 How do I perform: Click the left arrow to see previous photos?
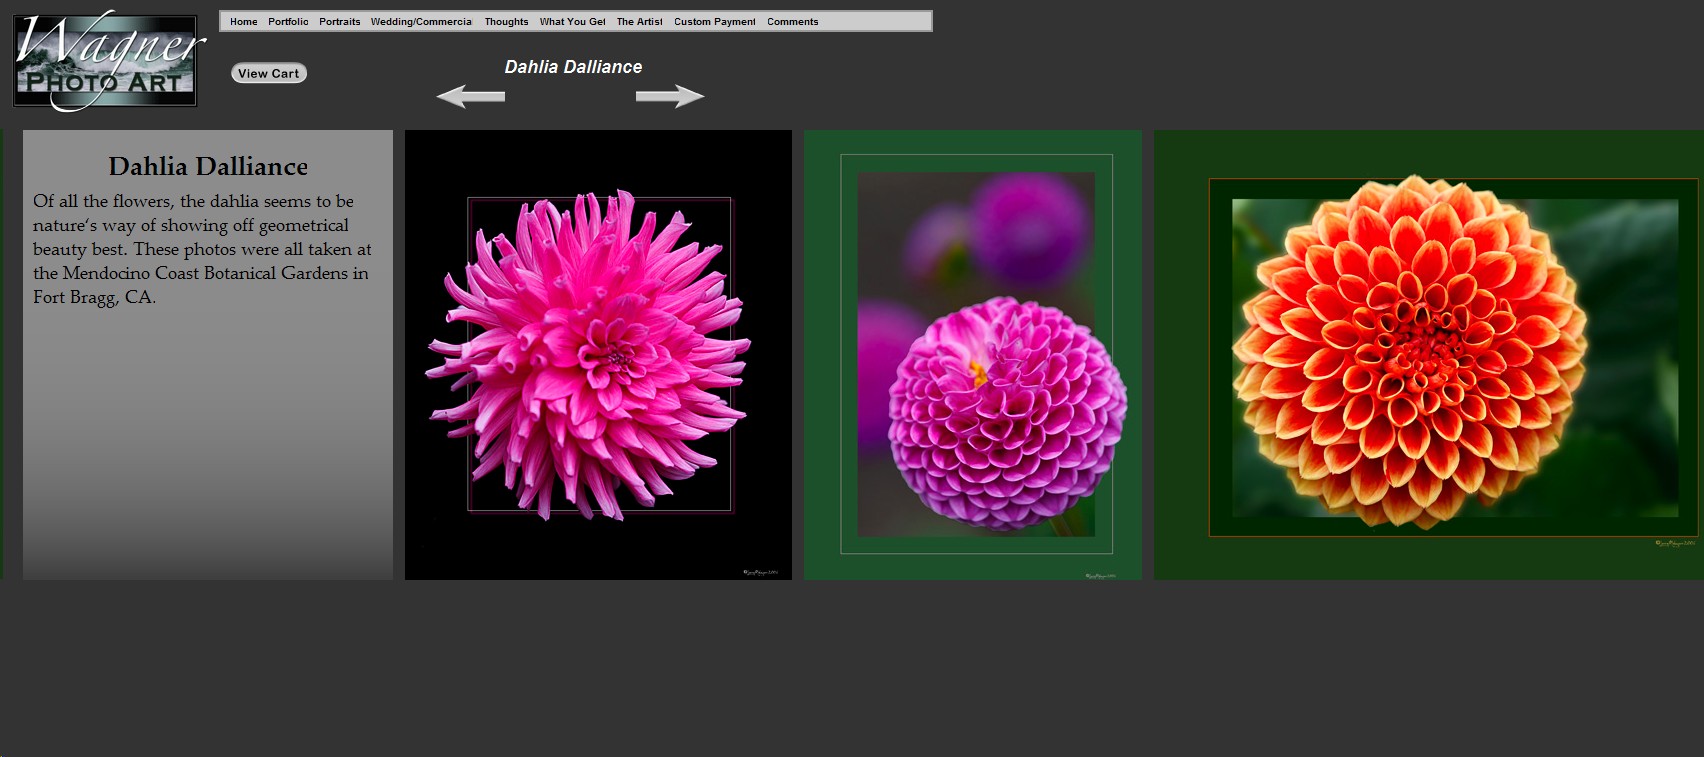470,96
